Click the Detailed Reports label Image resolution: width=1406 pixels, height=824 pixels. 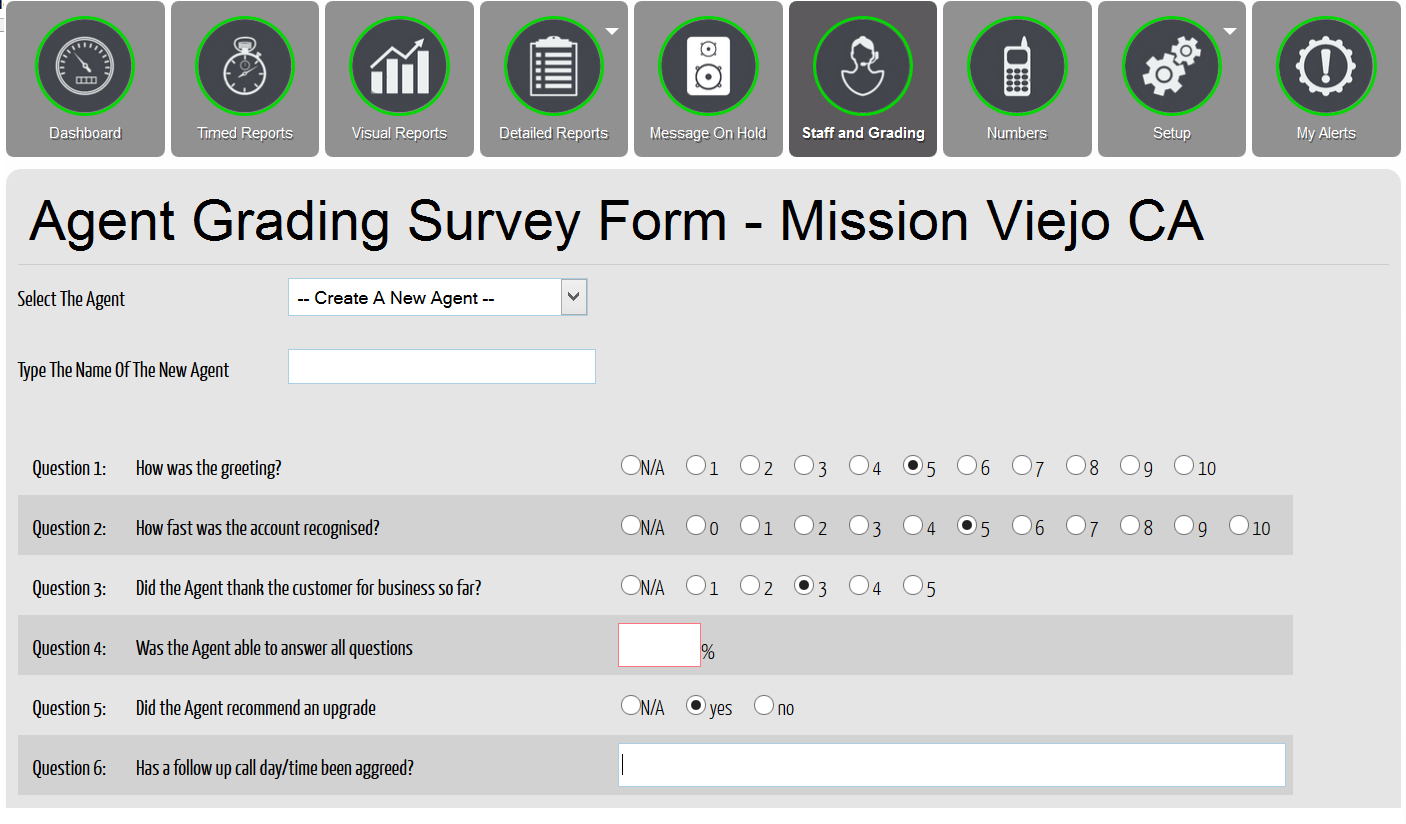point(553,133)
